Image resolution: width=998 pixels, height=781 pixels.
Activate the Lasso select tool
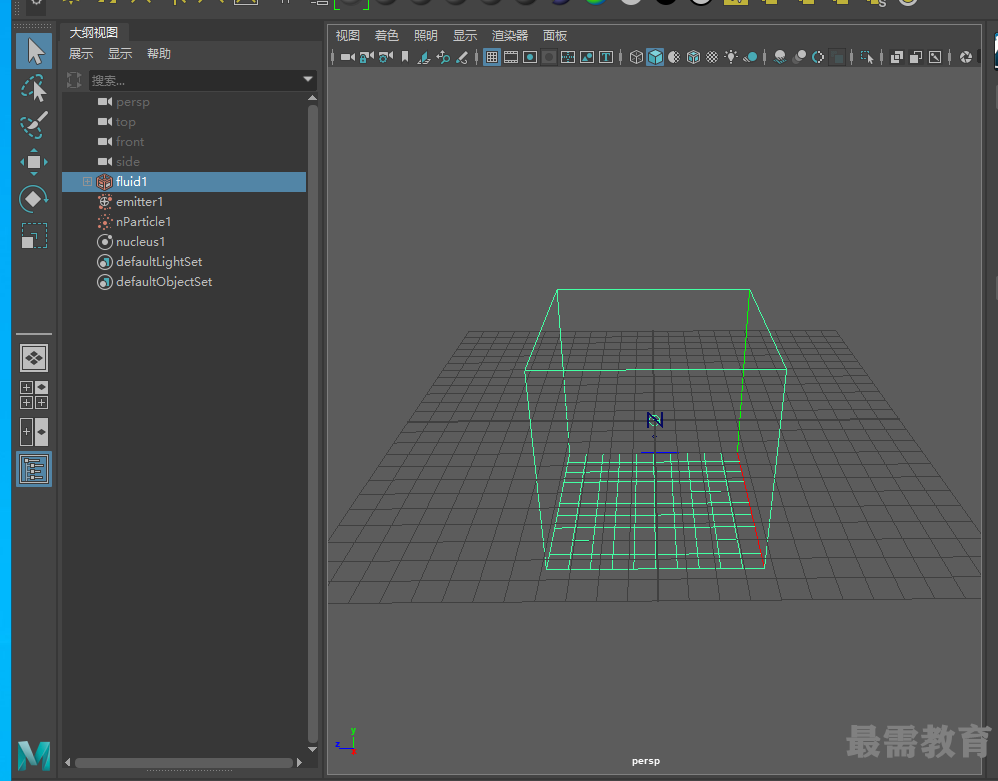[34, 88]
